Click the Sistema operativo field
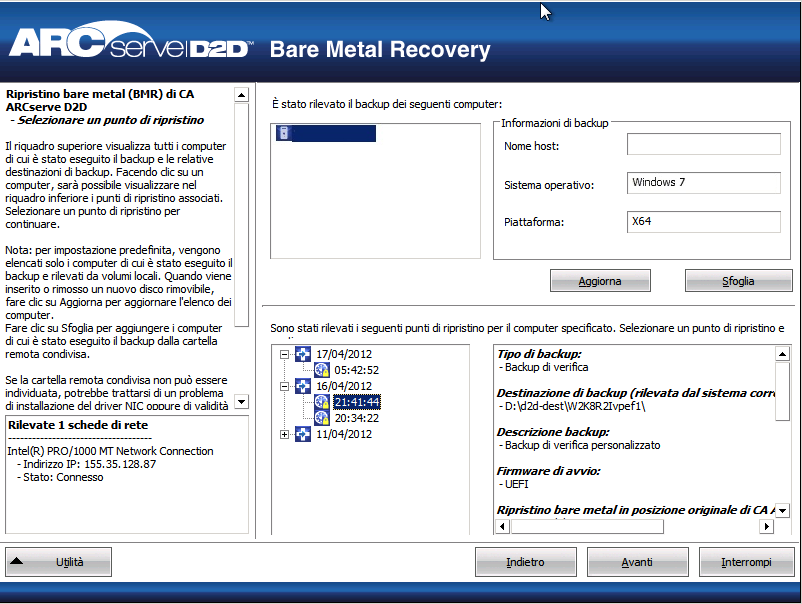This screenshot has width=802, height=604. (x=704, y=183)
